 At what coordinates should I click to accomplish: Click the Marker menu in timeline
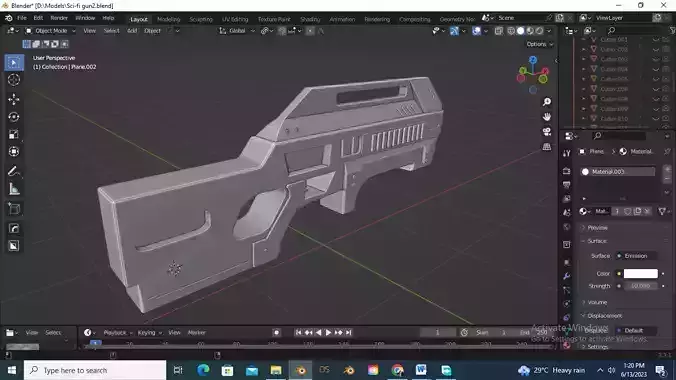197,333
